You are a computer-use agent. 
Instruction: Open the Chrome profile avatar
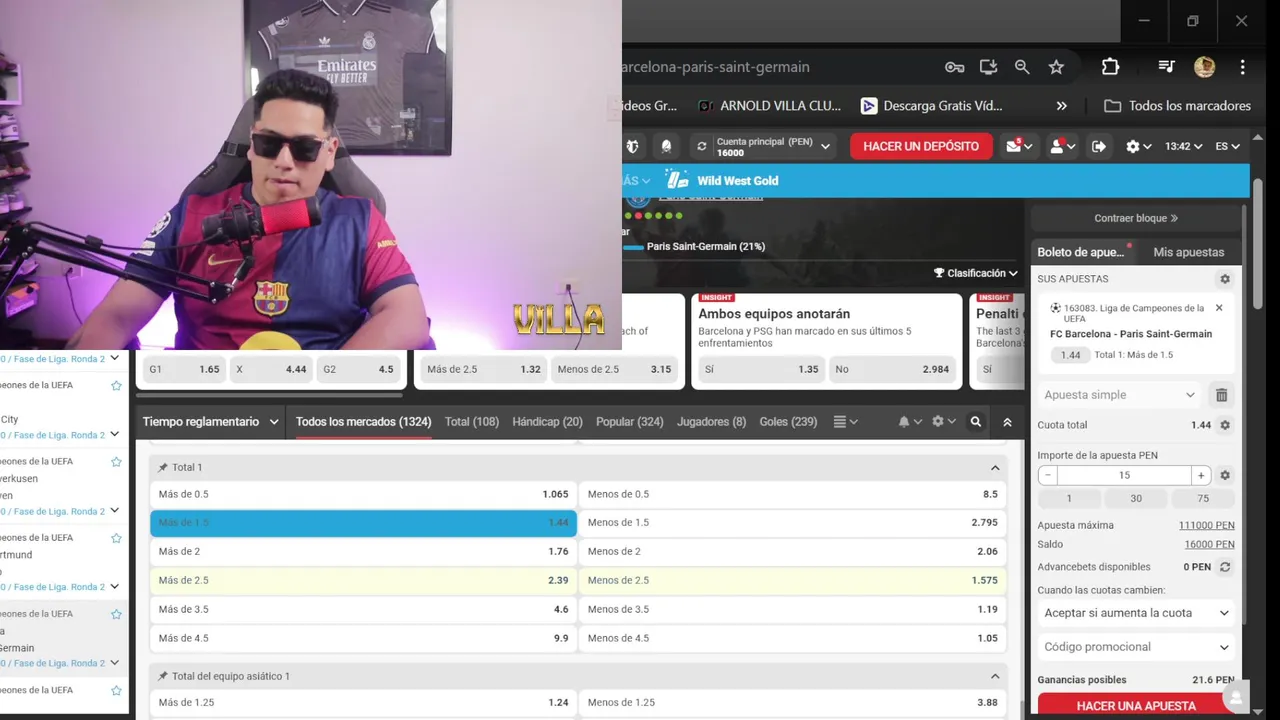[1204, 67]
